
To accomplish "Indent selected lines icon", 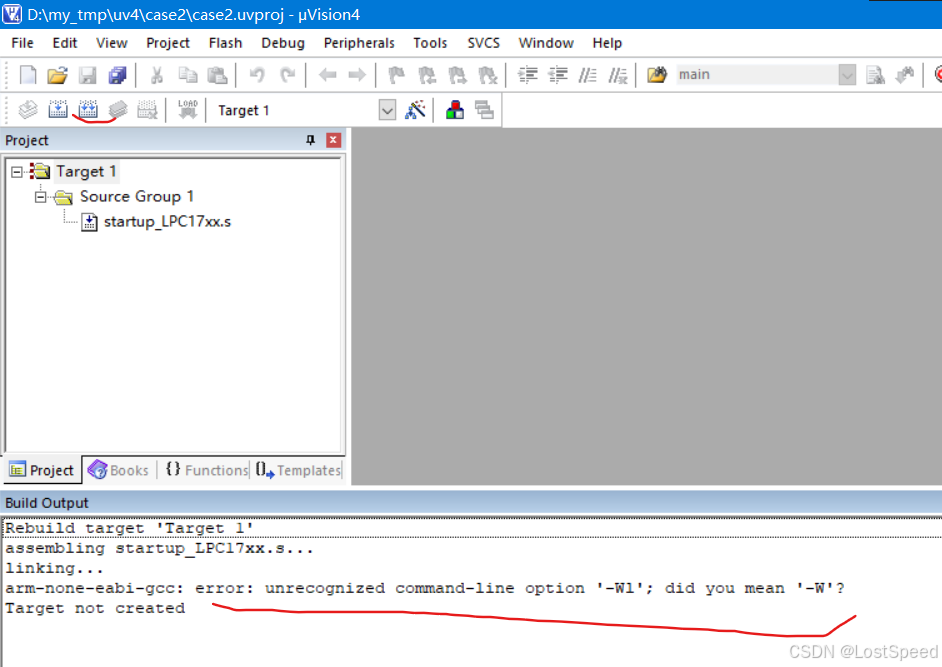I will [528, 75].
